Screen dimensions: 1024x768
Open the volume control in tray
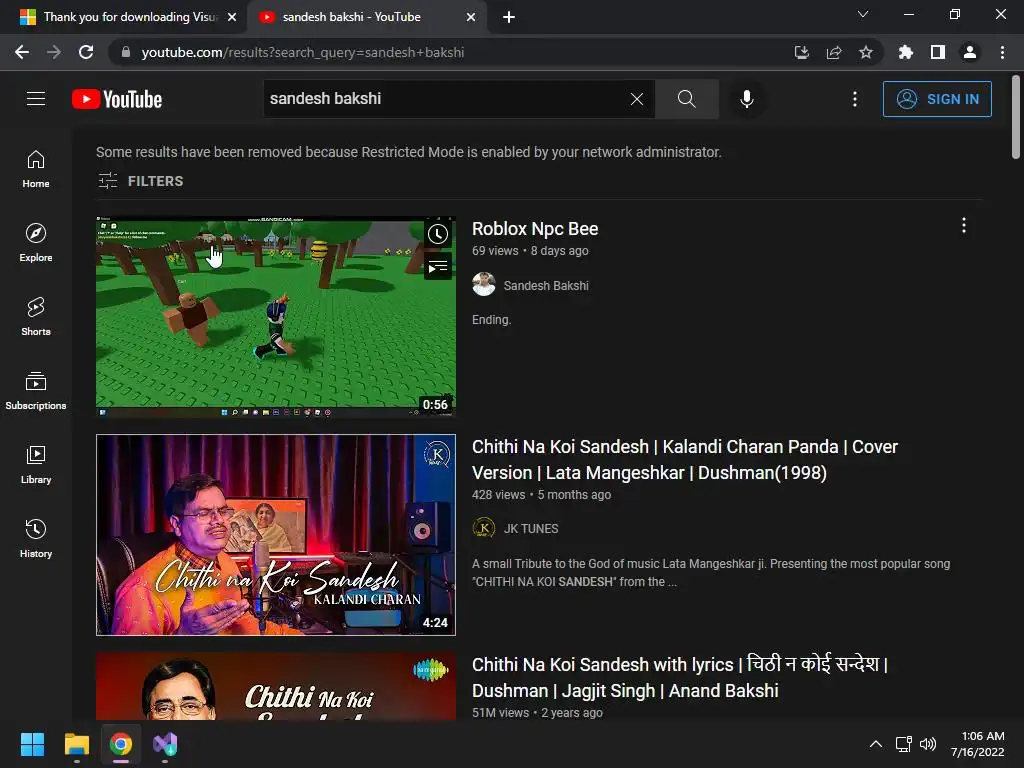927,744
